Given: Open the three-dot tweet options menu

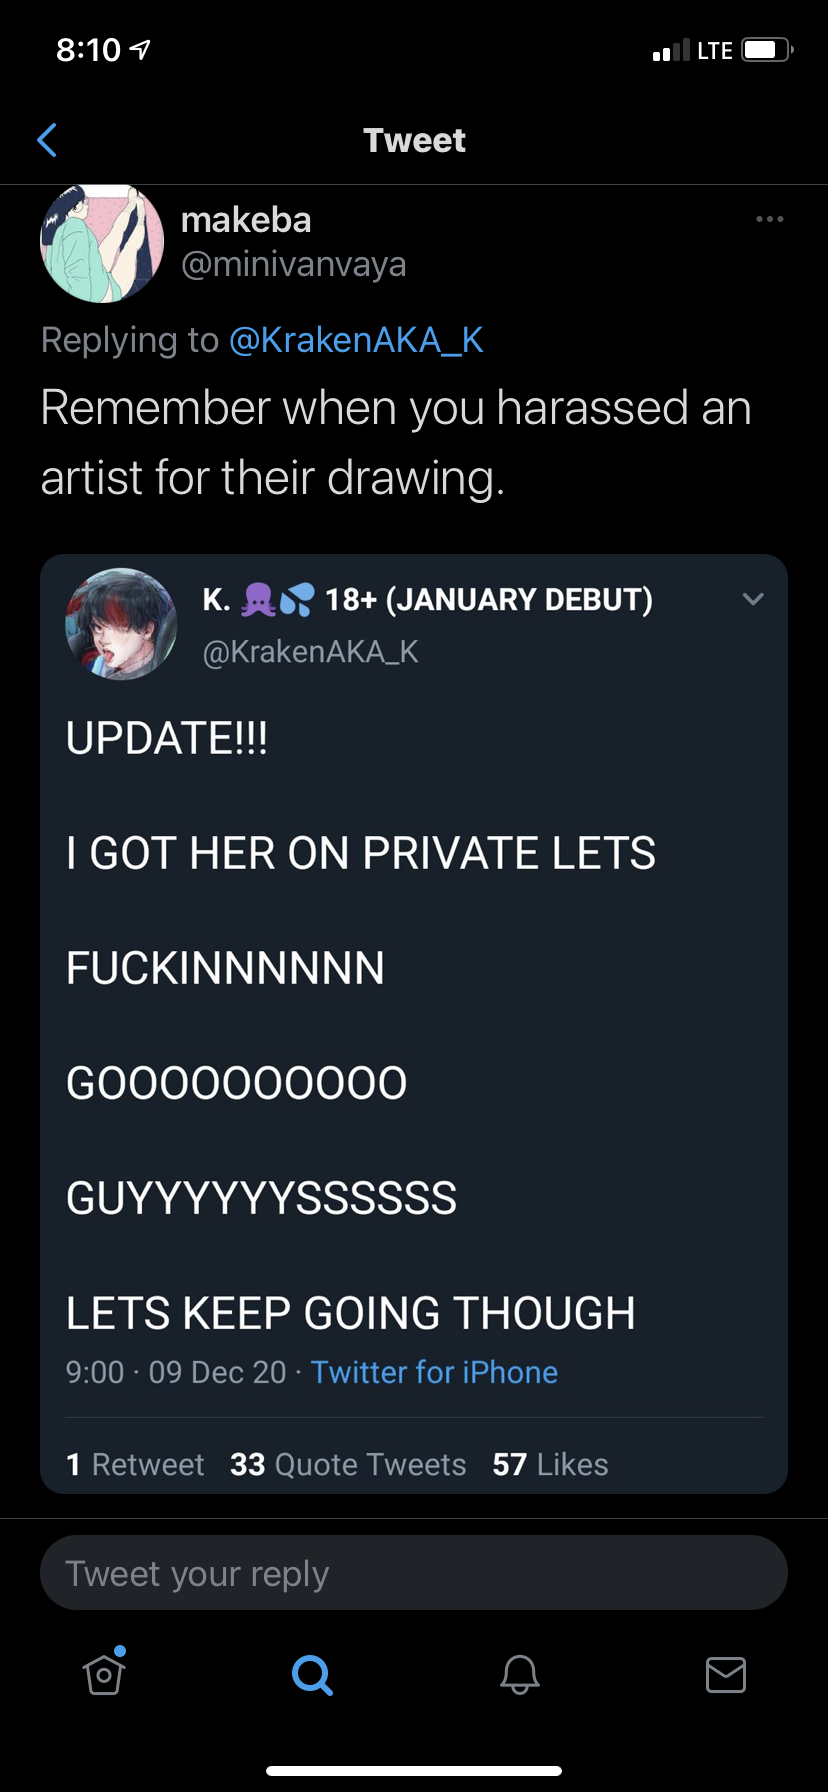Looking at the screenshot, I should [769, 219].
